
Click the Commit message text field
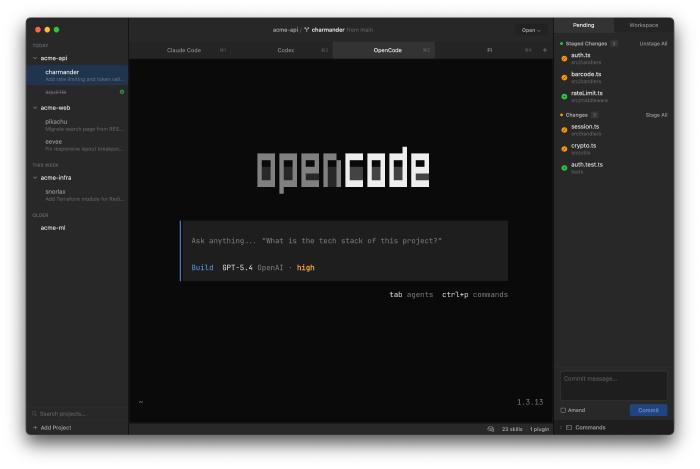tap(614, 385)
